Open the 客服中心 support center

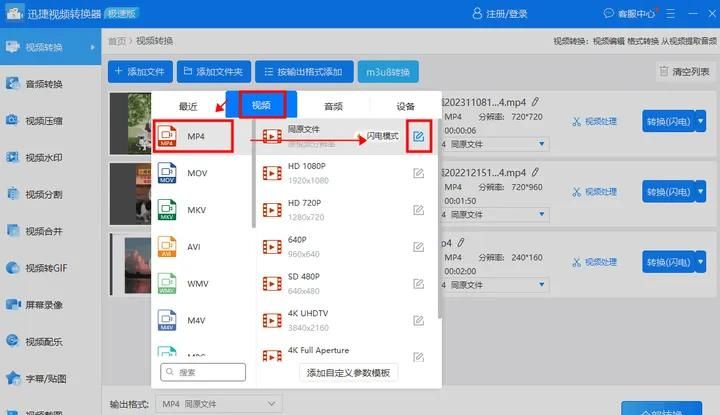coord(629,13)
